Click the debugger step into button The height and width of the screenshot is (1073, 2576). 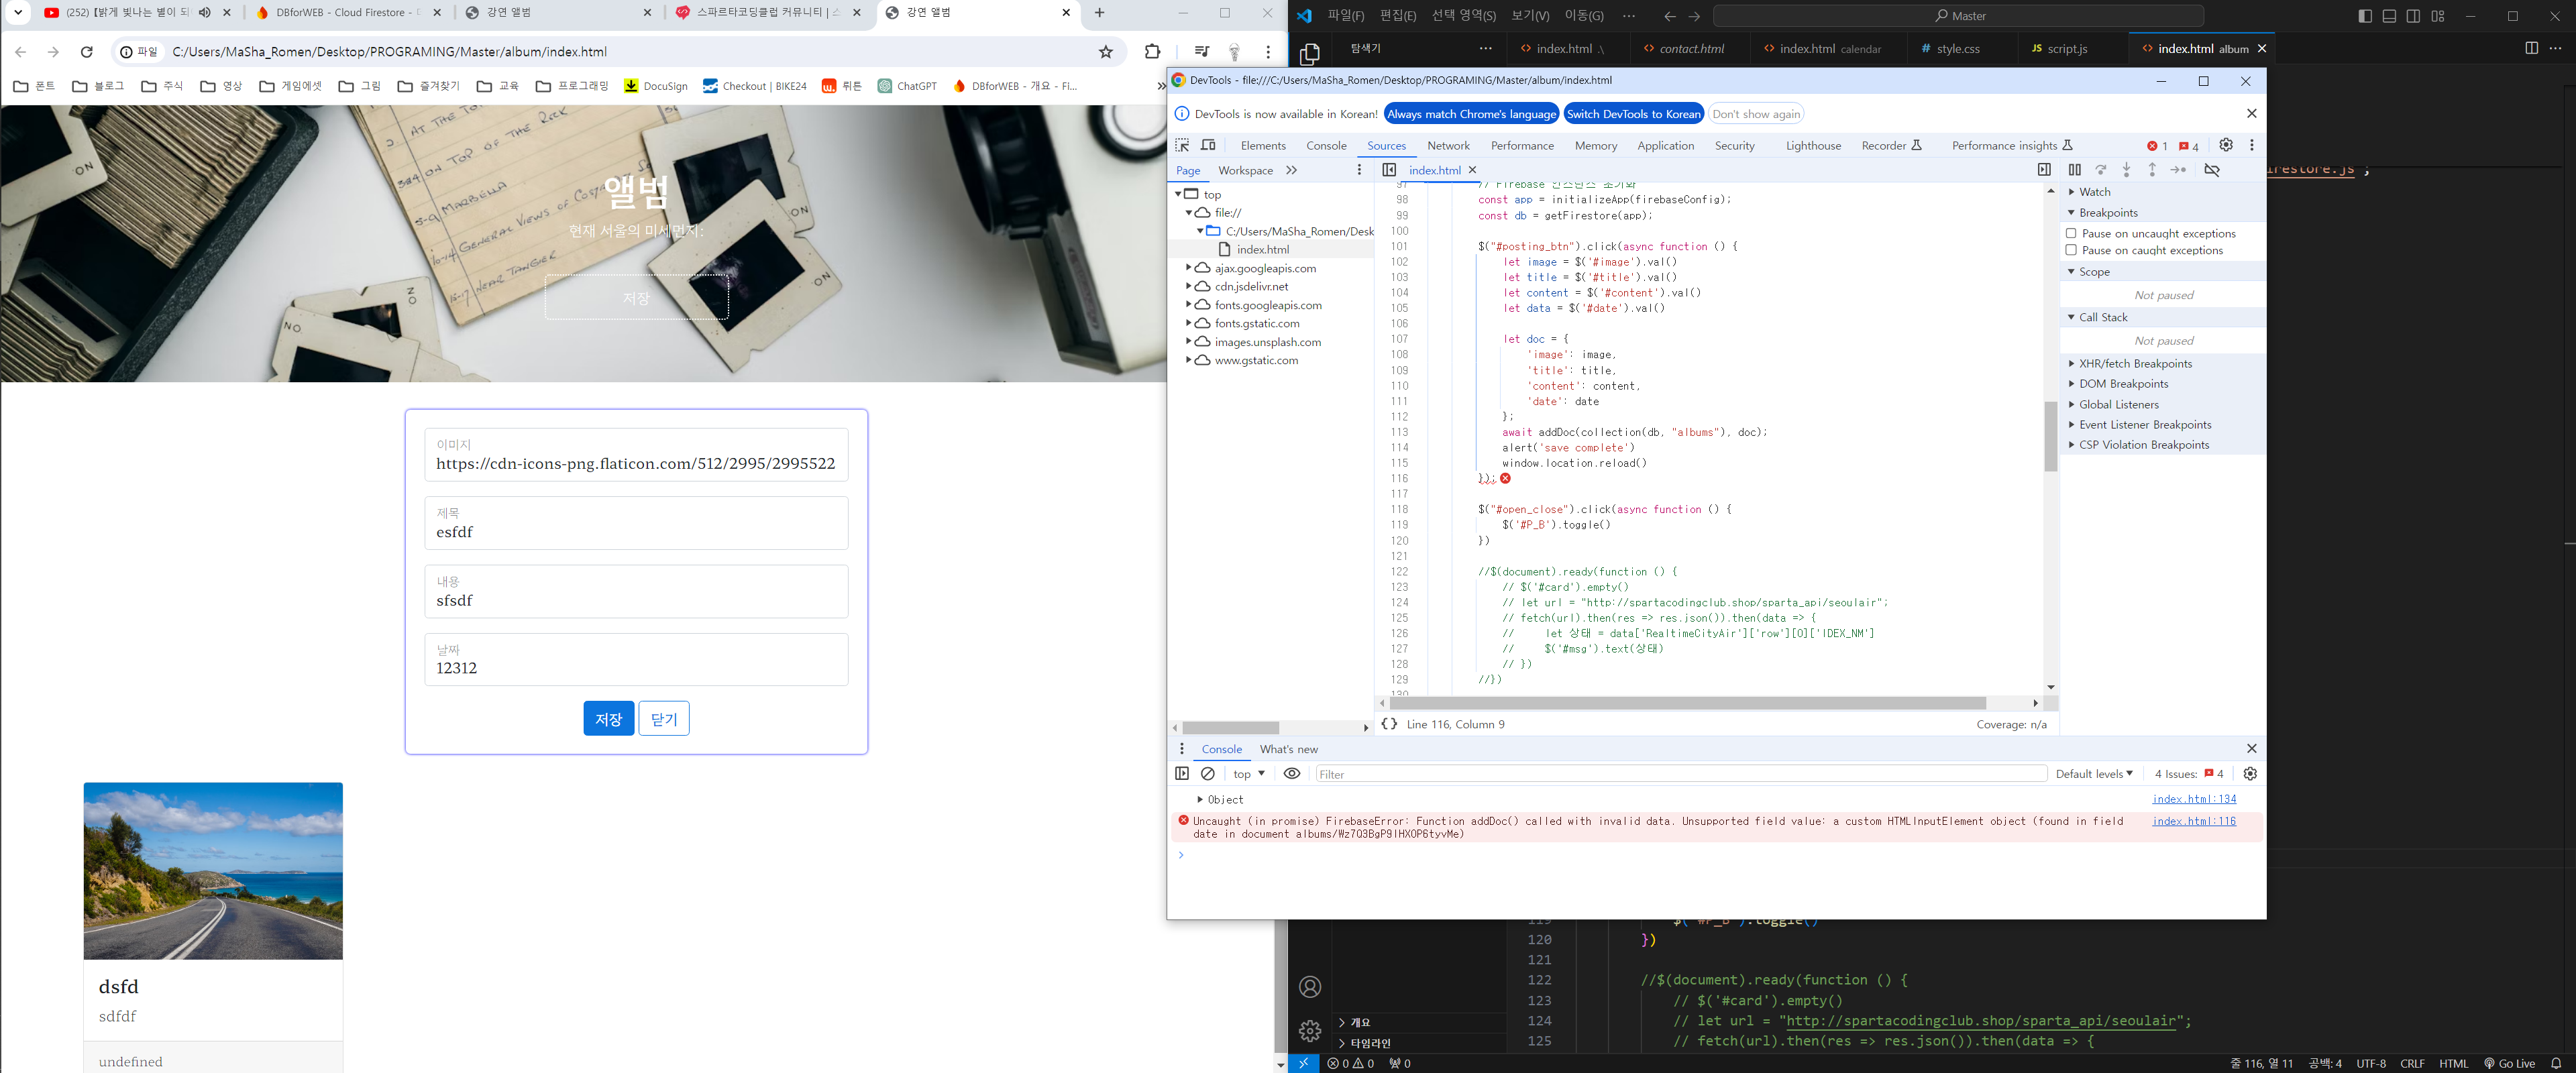point(2127,170)
